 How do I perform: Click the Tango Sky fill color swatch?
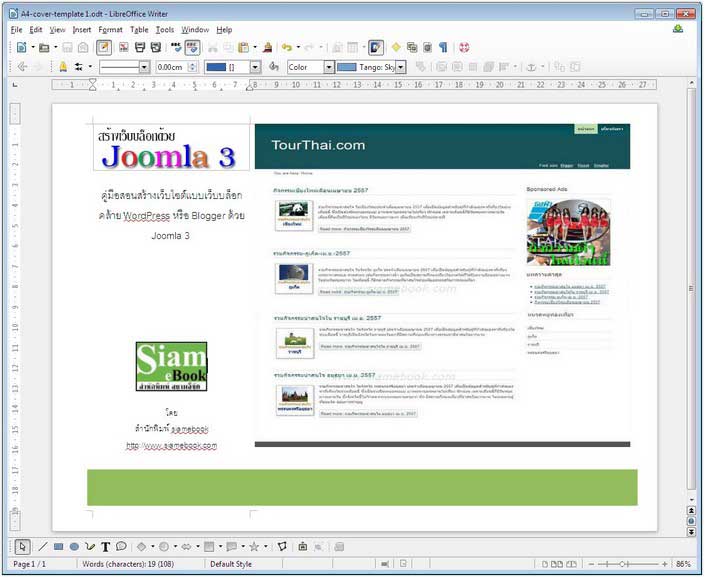point(347,67)
